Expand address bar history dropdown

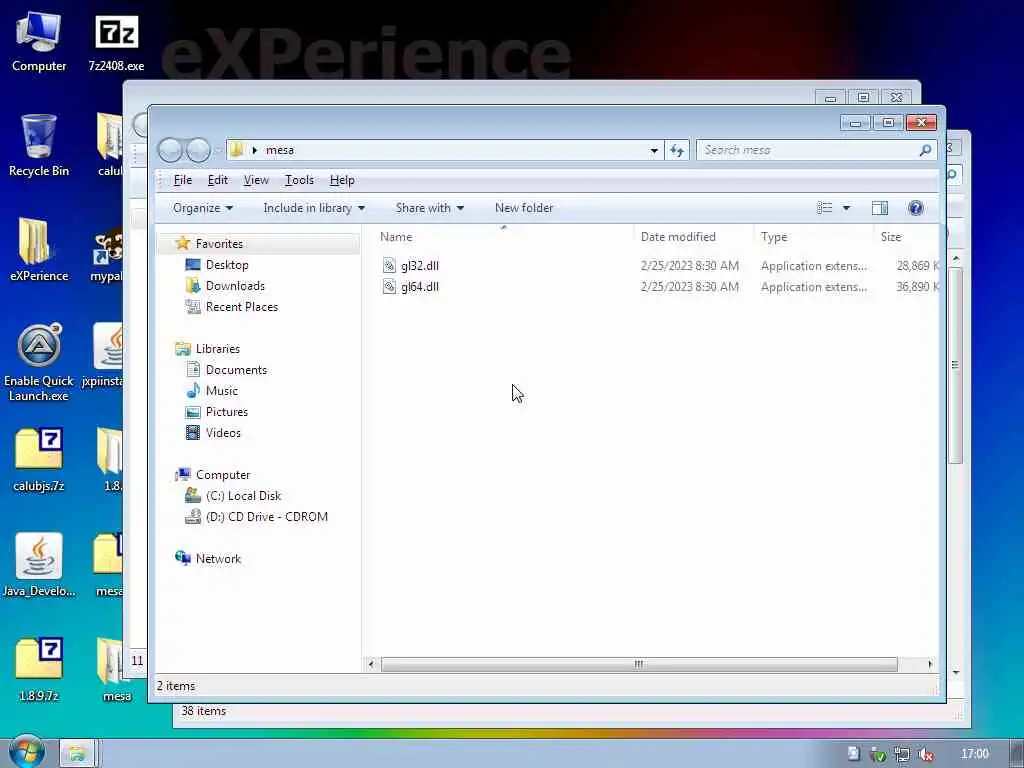[654, 150]
